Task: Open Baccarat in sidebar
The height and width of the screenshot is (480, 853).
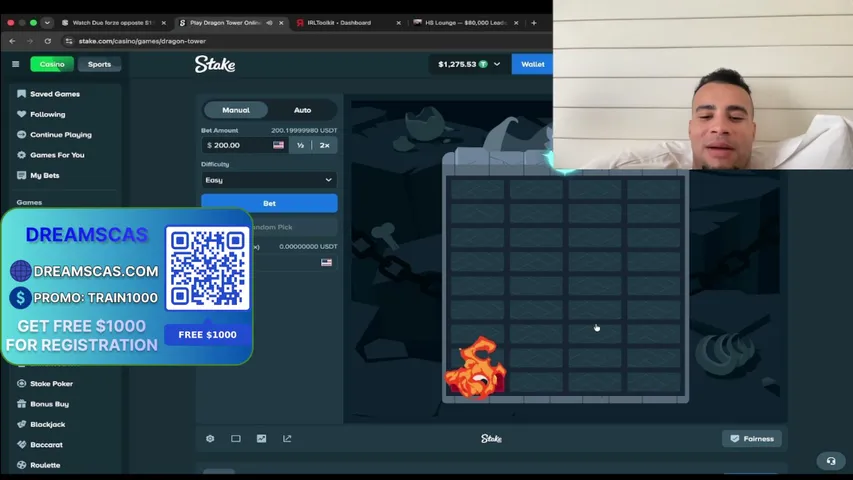Action: click(x=46, y=445)
